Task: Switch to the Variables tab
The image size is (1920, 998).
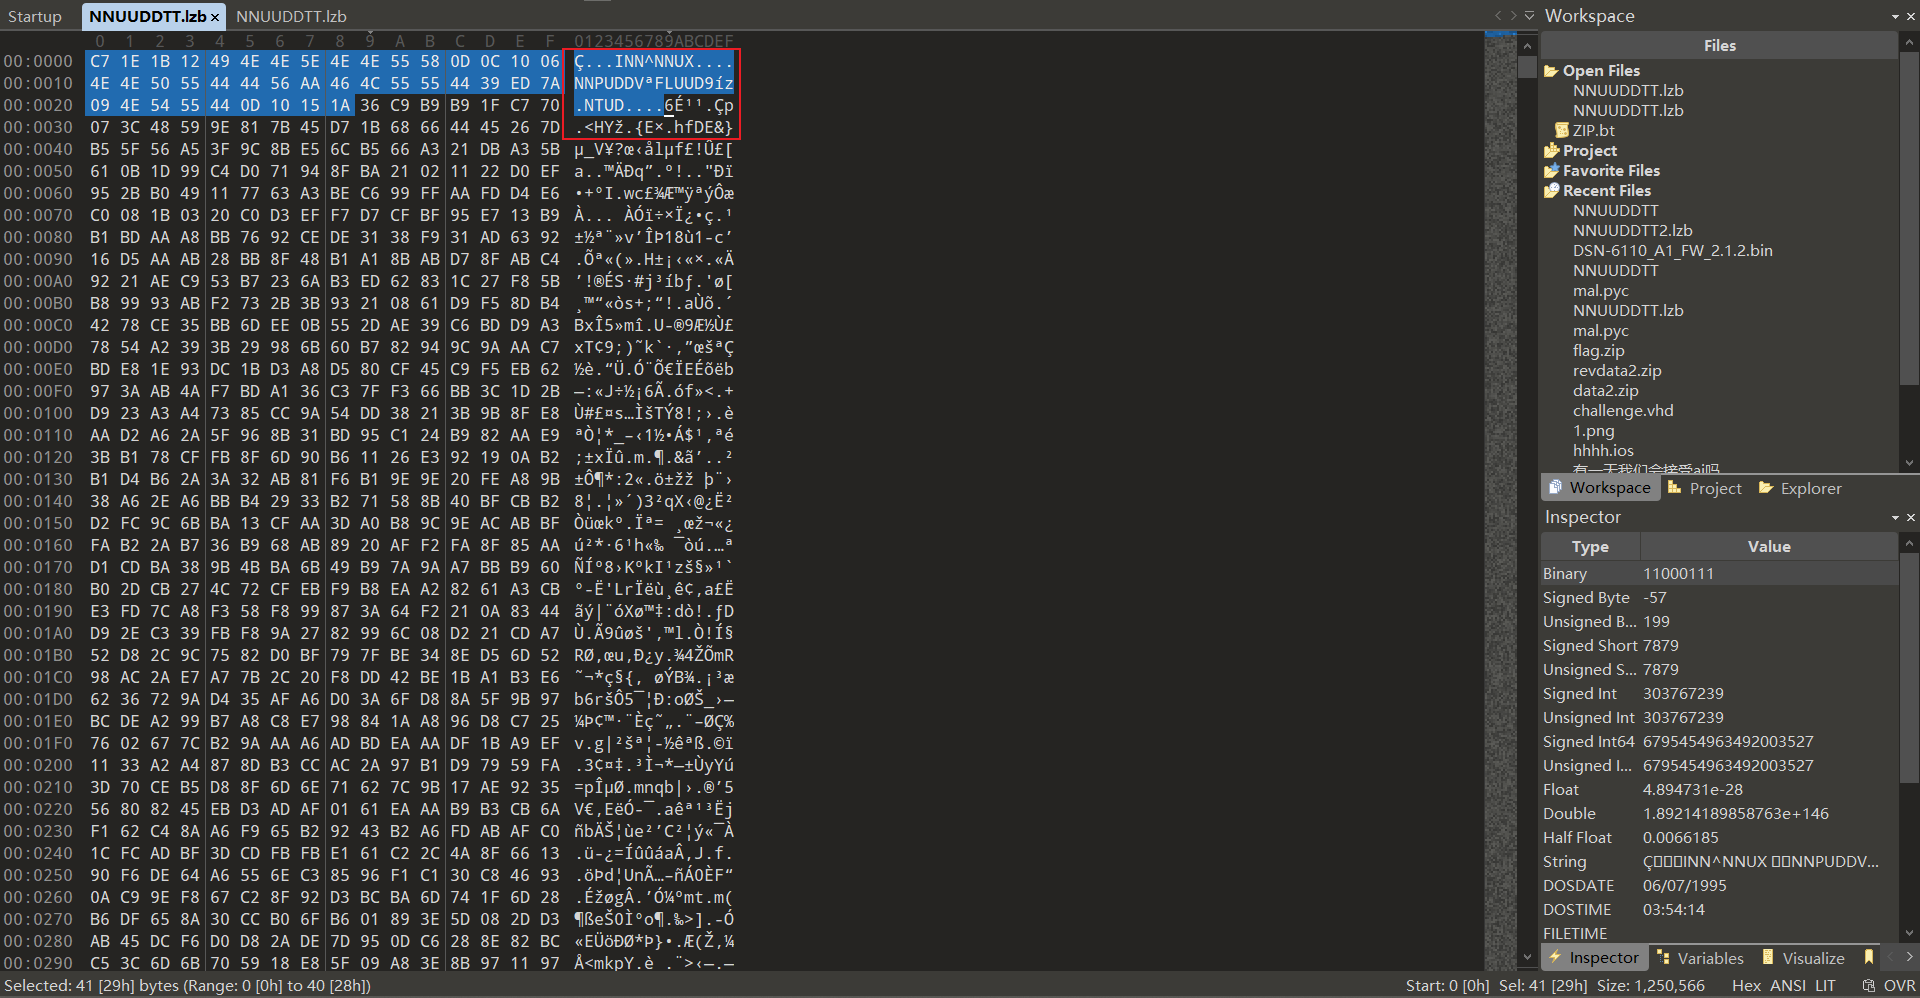Action: click(1710, 958)
